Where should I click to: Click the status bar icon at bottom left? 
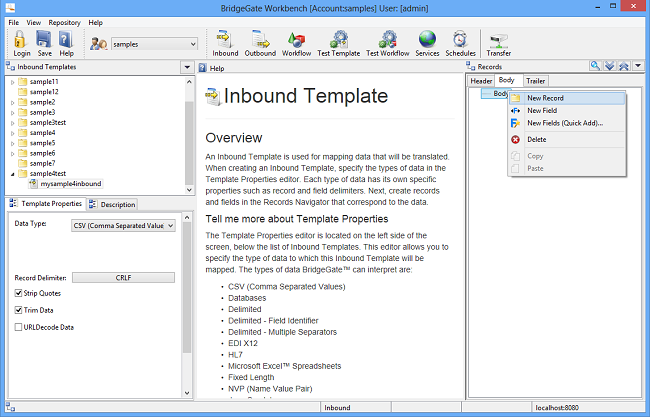point(10,407)
